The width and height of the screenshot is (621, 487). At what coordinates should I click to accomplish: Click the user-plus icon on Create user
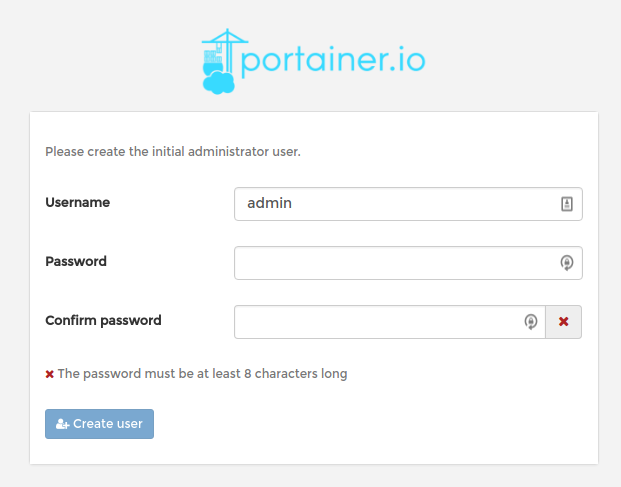[x=62, y=424]
